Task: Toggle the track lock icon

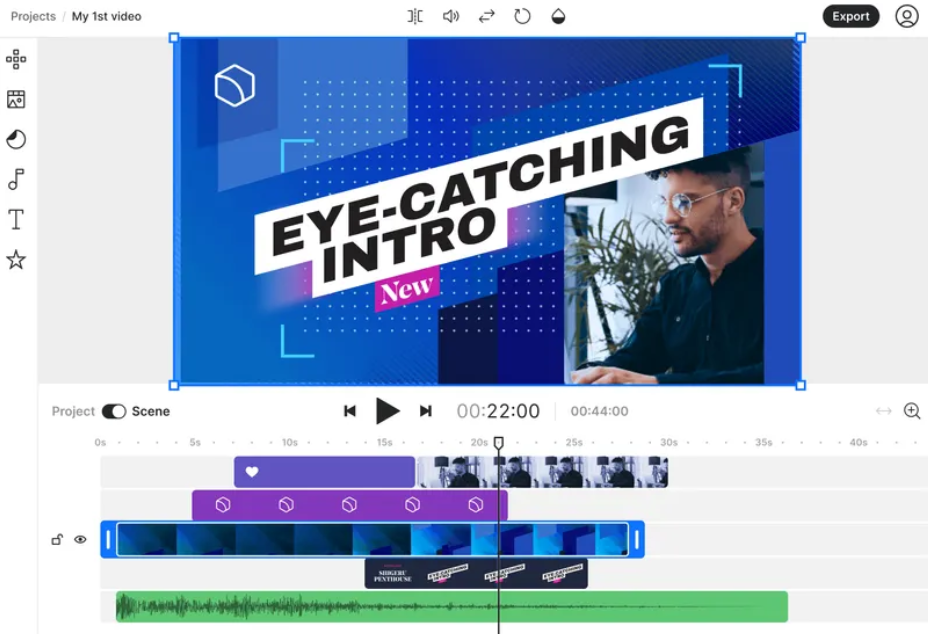Action: coord(57,540)
